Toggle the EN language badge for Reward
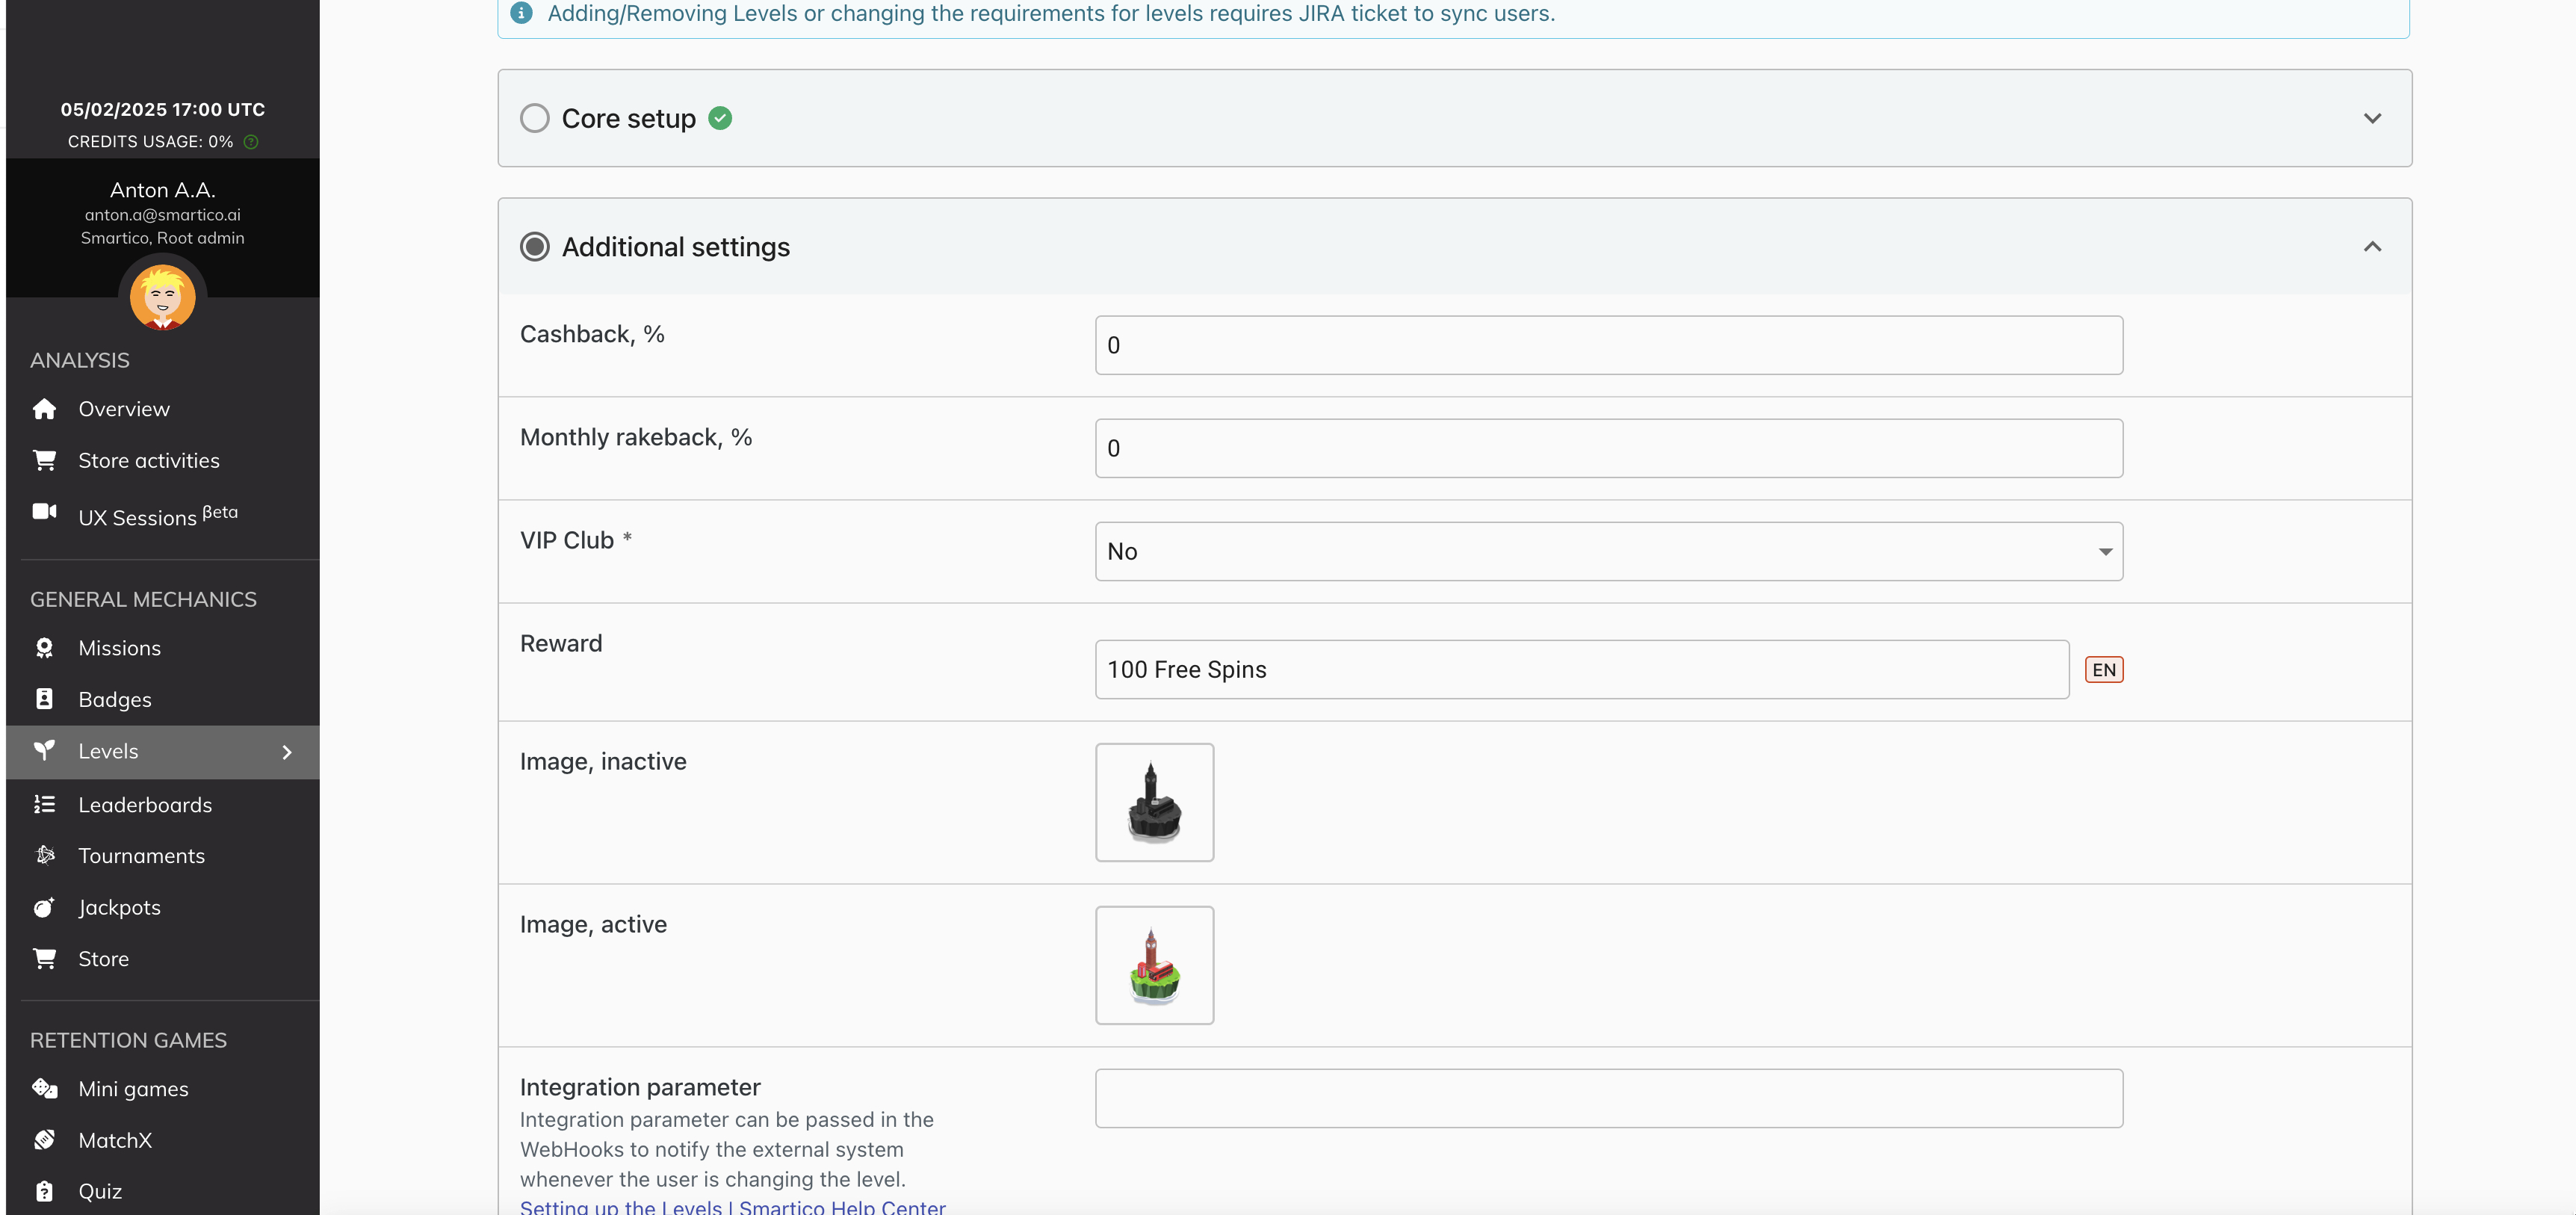The image size is (2576, 1215). pyautogui.click(x=2103, y=670)
